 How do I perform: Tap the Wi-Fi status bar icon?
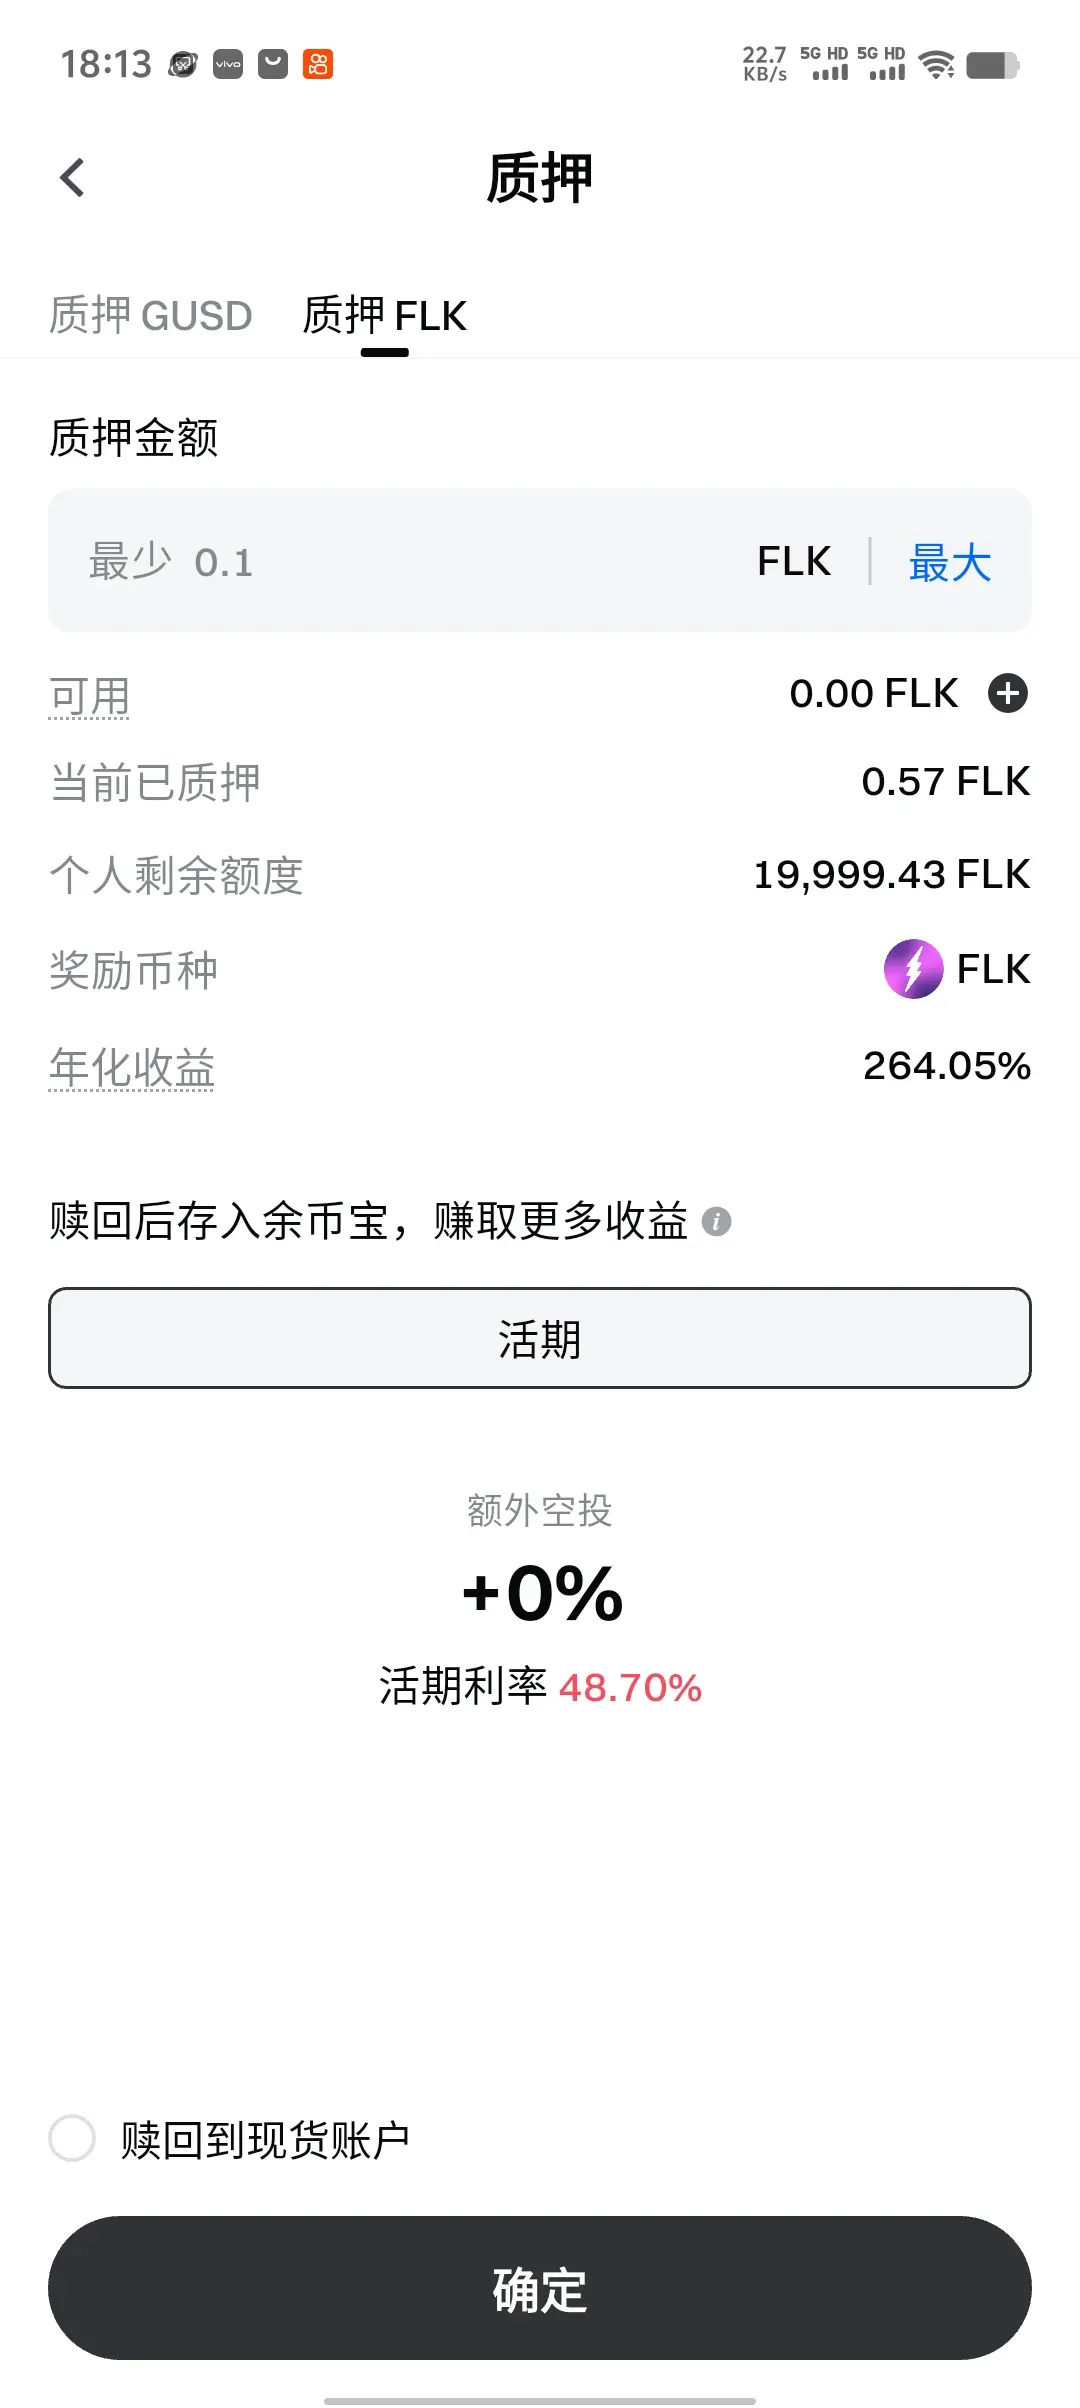[937, 65]
